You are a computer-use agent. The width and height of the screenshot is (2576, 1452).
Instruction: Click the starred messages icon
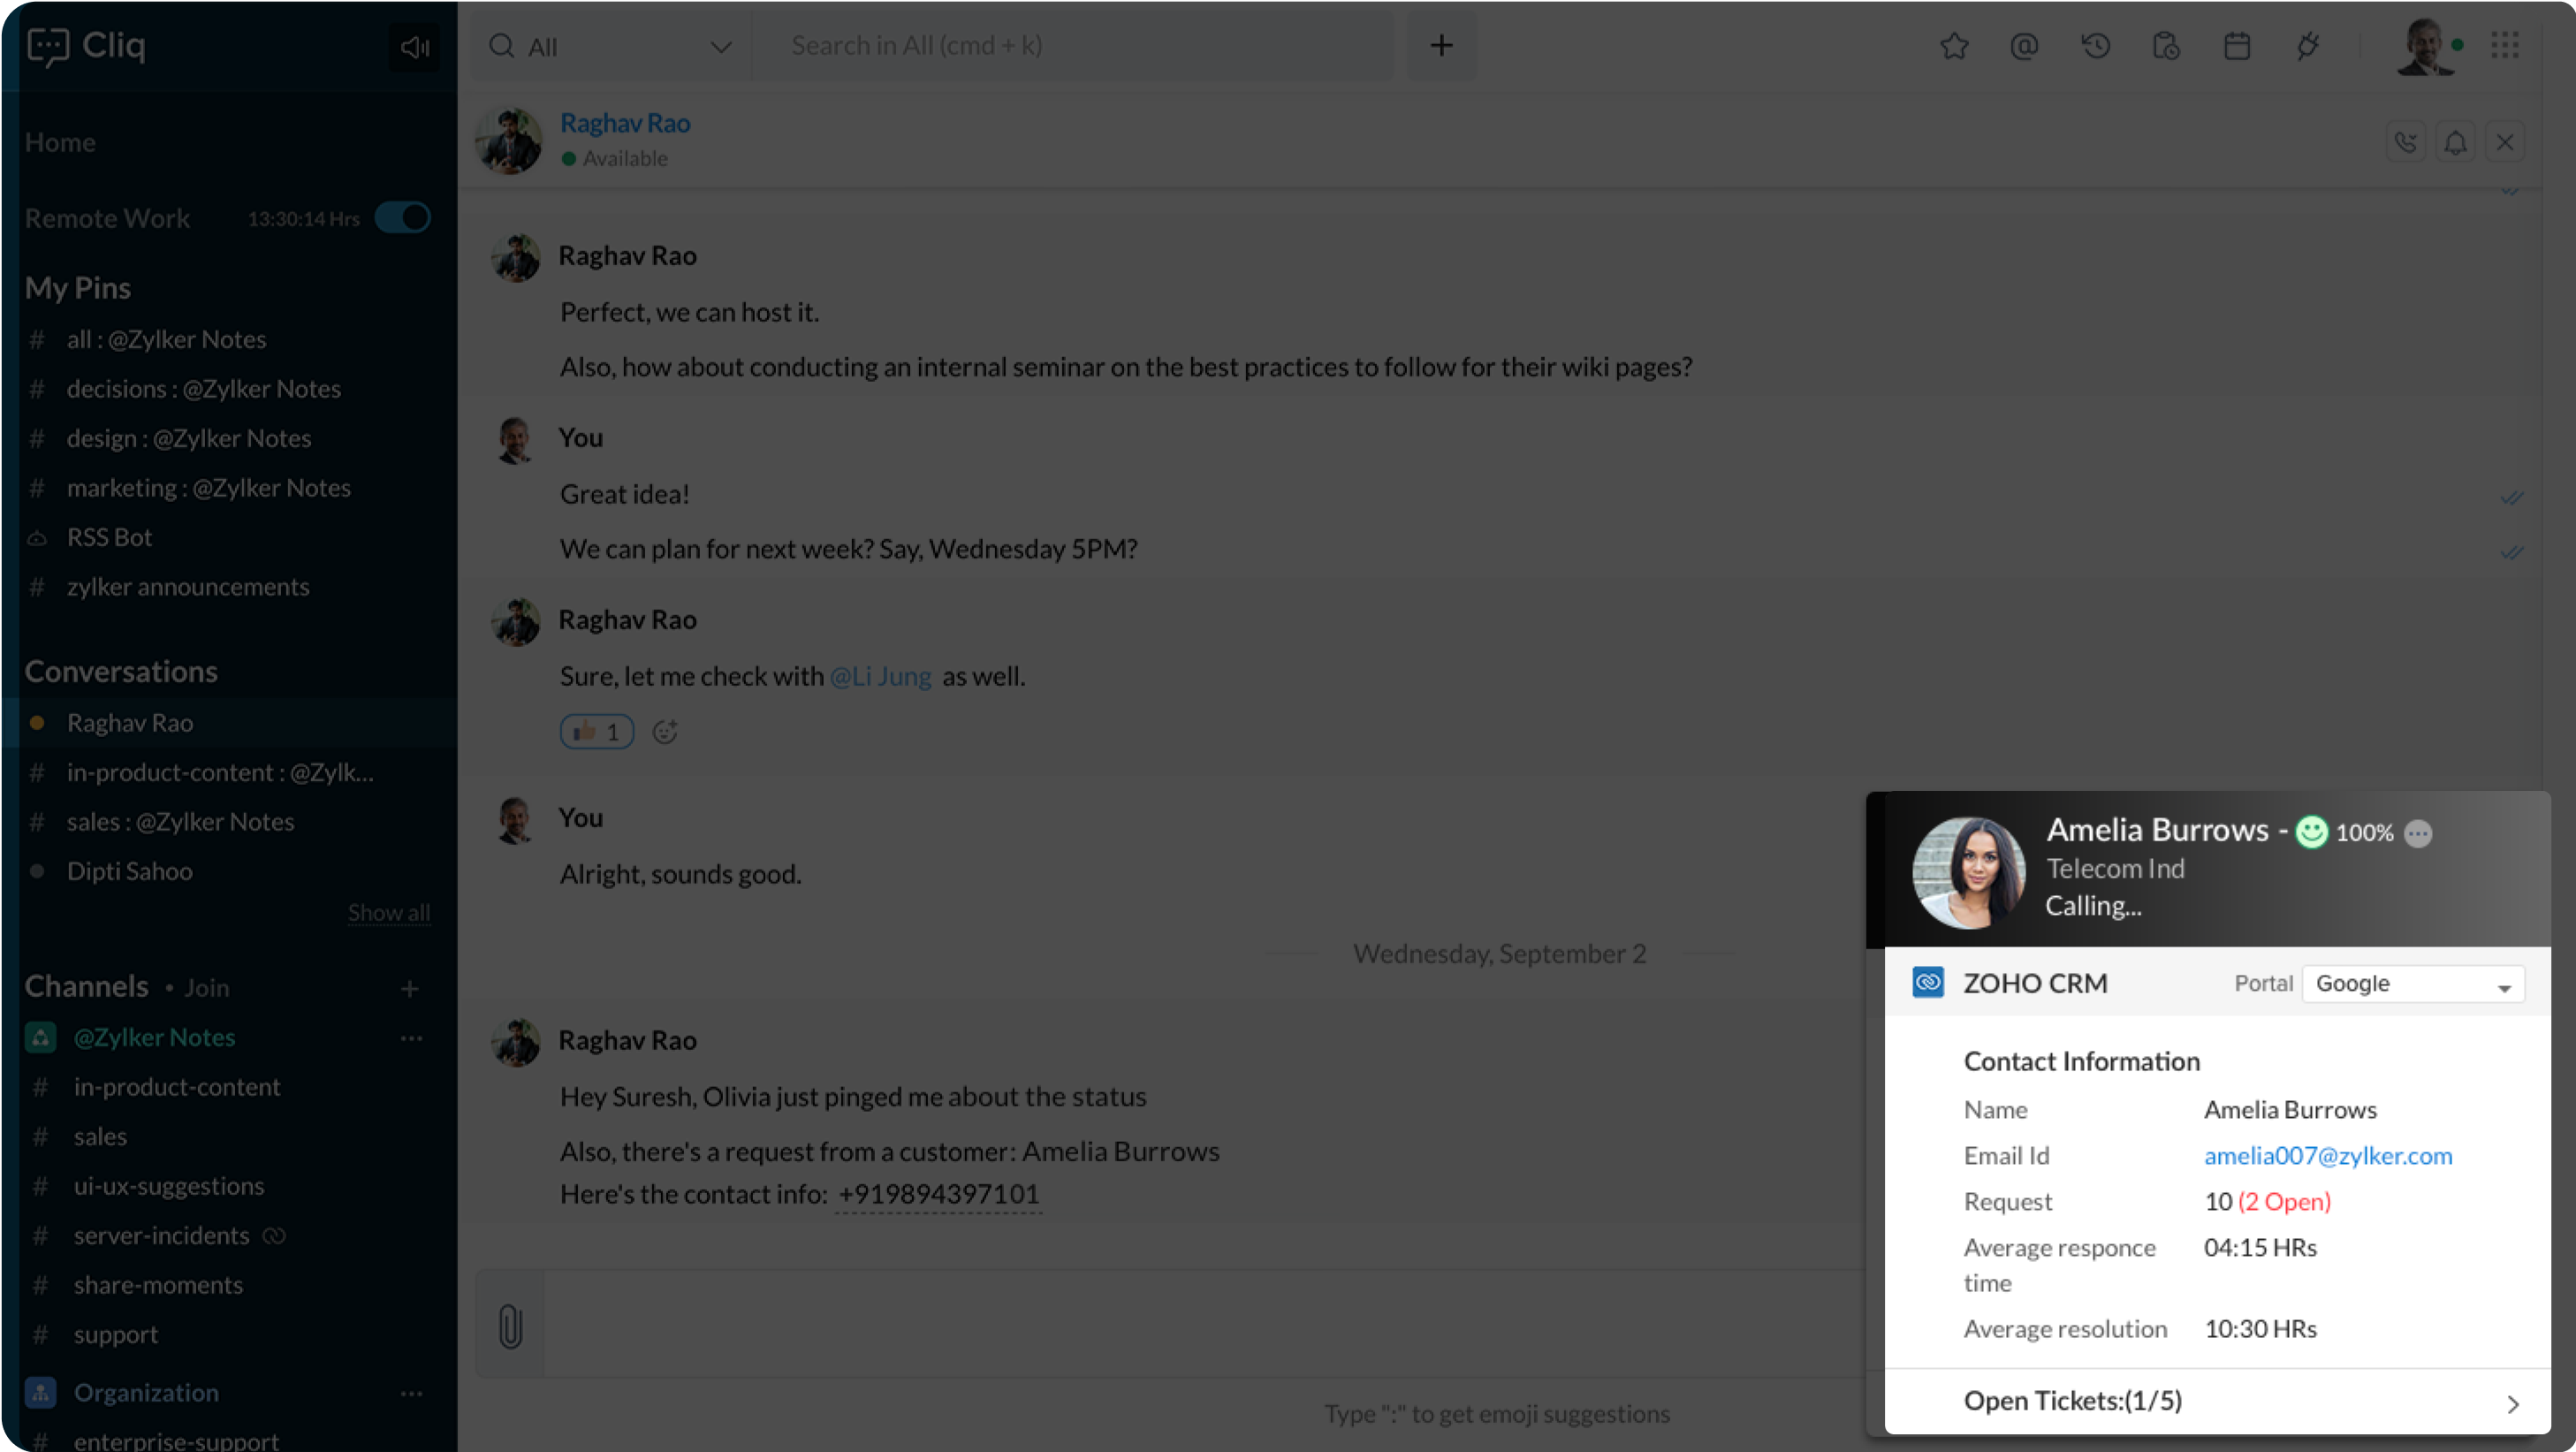tap(1951, 44)
